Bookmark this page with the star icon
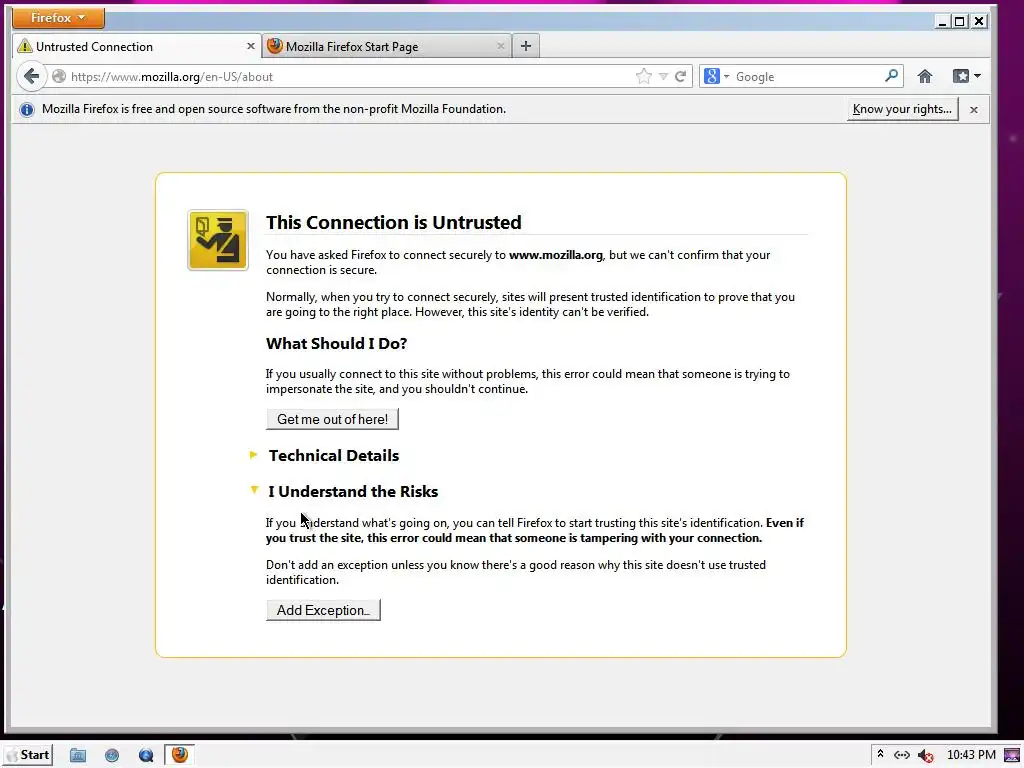The width and height of the screenshot is (1024, 768). [643, 76]
